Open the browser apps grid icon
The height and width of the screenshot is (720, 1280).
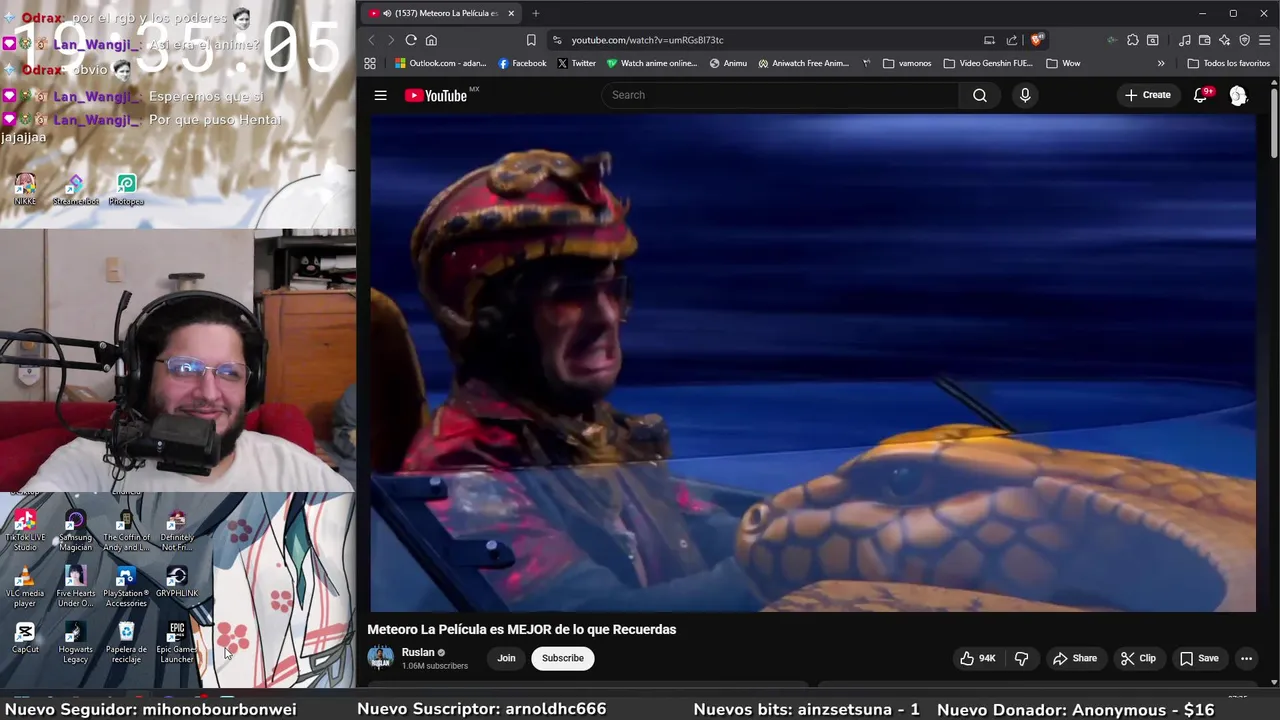(370, 63)
